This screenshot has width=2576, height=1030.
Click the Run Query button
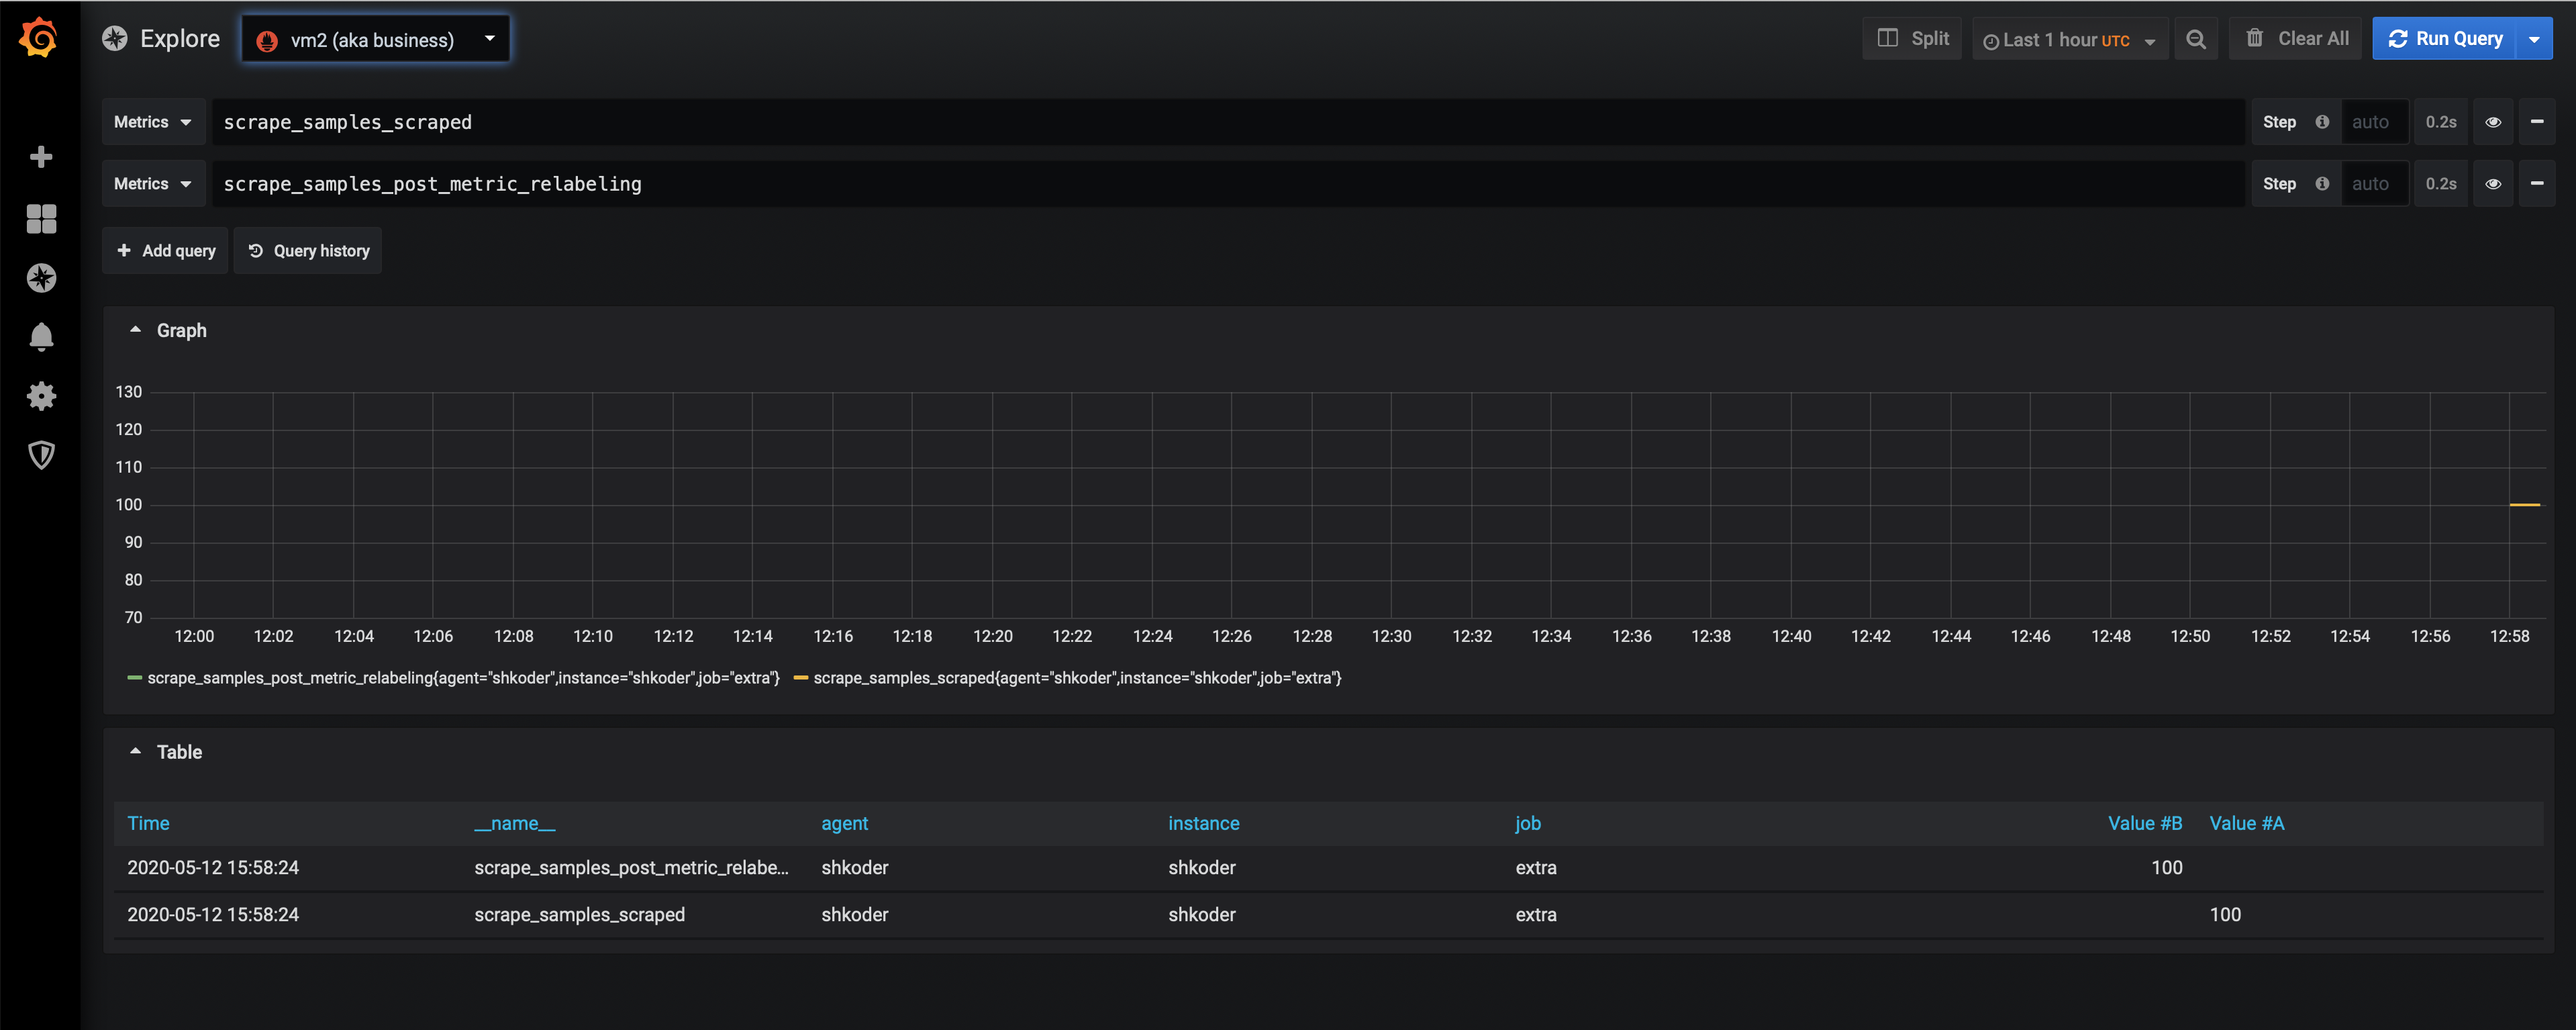[2444, 39]
